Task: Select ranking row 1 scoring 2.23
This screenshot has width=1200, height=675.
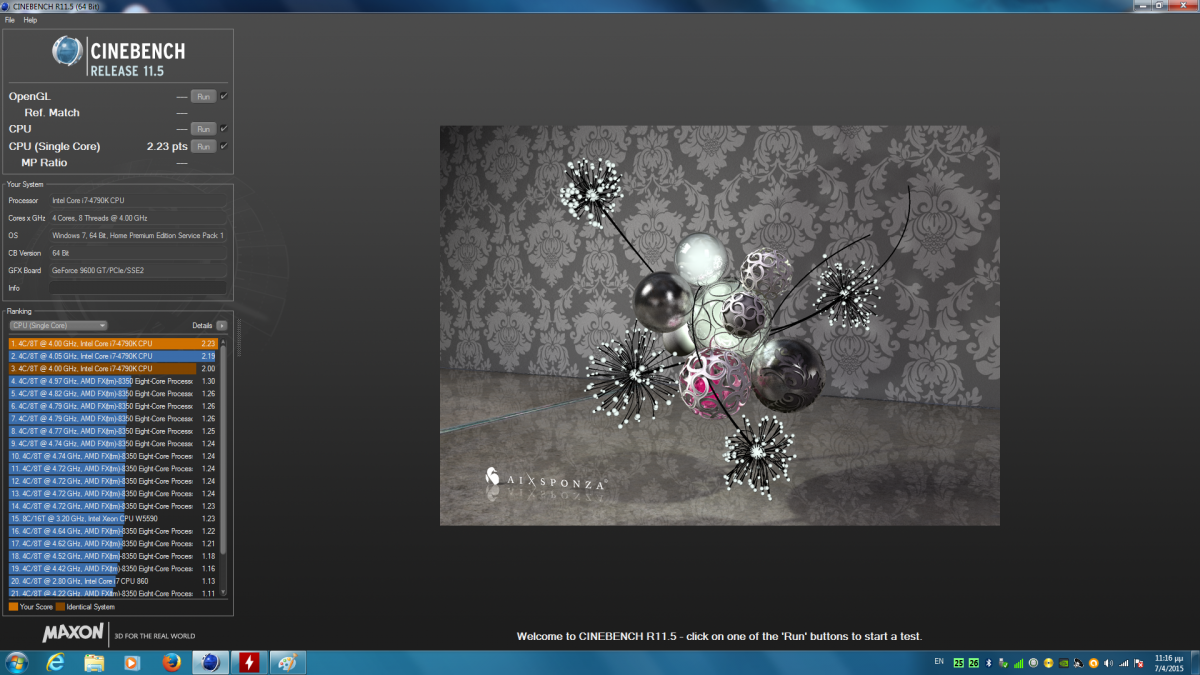Action: point(113,343)
